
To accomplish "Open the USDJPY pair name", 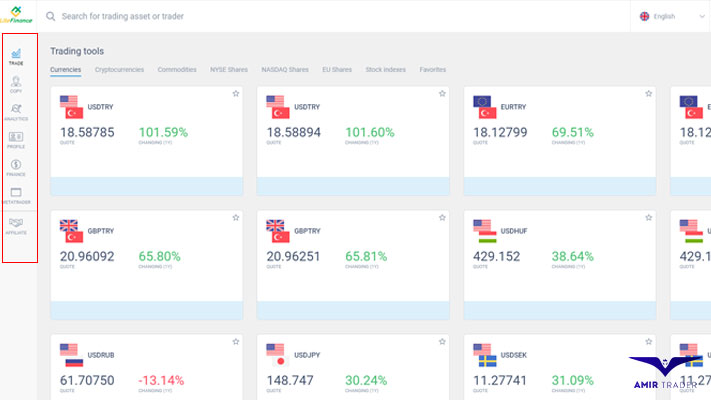I will click(307, 355).
